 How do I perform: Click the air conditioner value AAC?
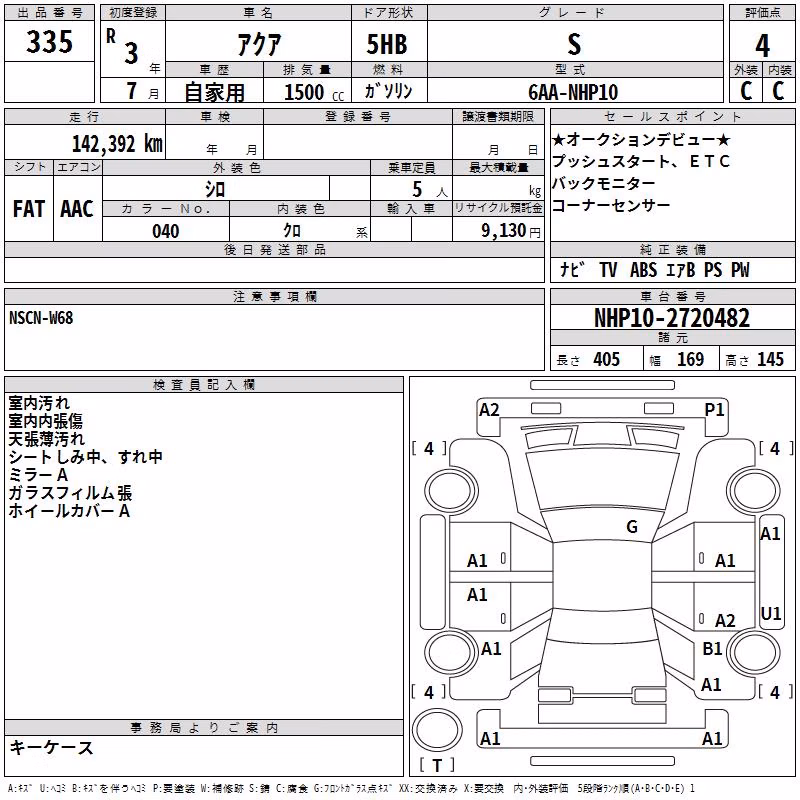pos(77,209)
